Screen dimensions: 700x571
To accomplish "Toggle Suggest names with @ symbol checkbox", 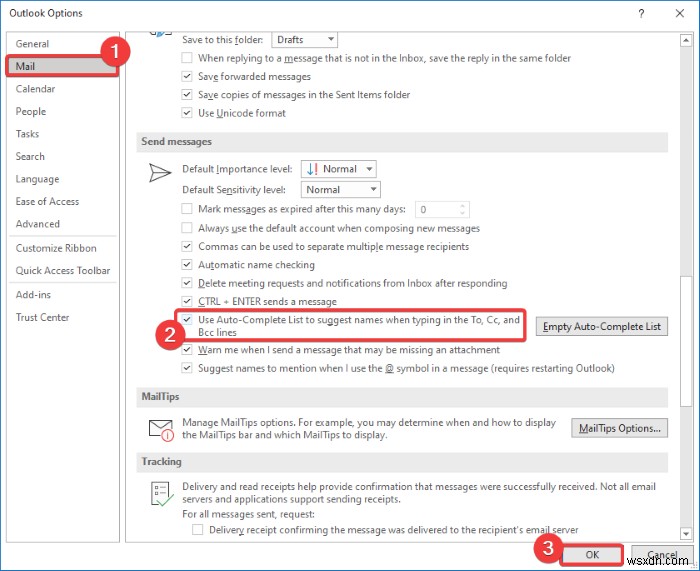I will (x=187, y=368).
